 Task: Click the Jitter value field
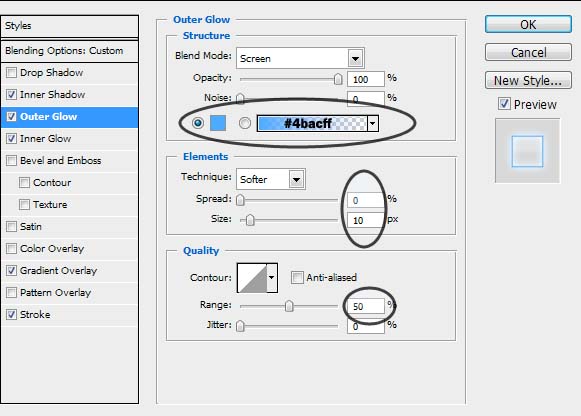tap(366, 326)
